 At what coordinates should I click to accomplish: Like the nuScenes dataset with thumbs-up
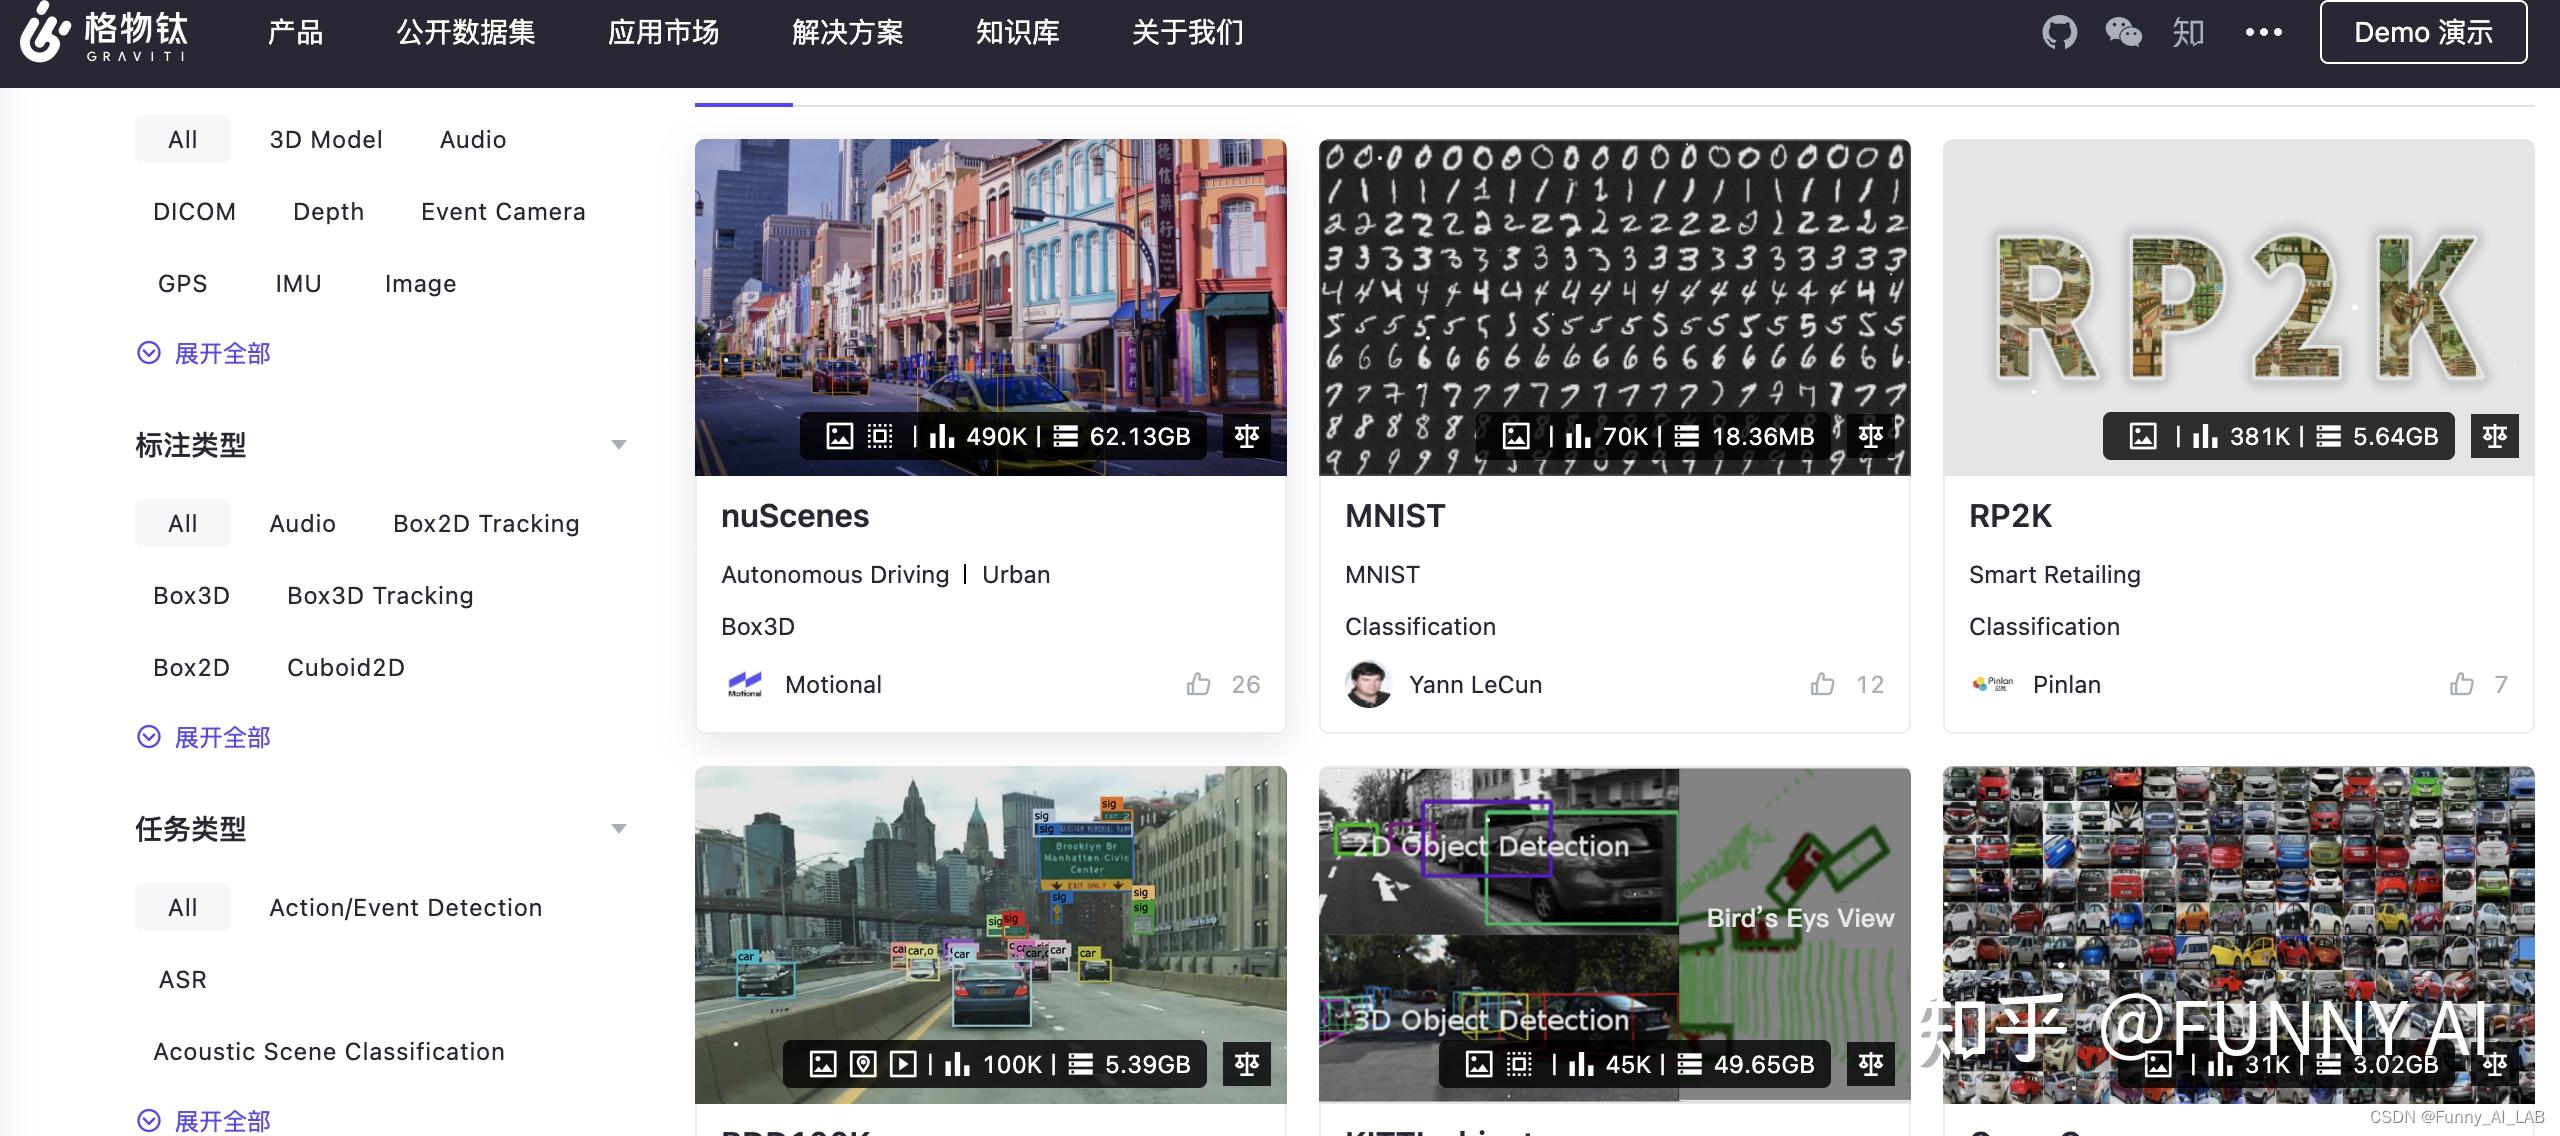1198,684
